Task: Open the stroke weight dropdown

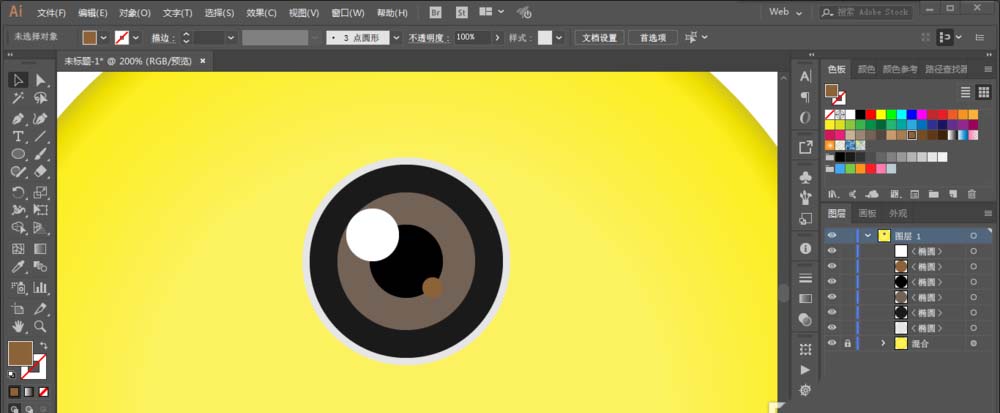Action: (x=231, y=38)
